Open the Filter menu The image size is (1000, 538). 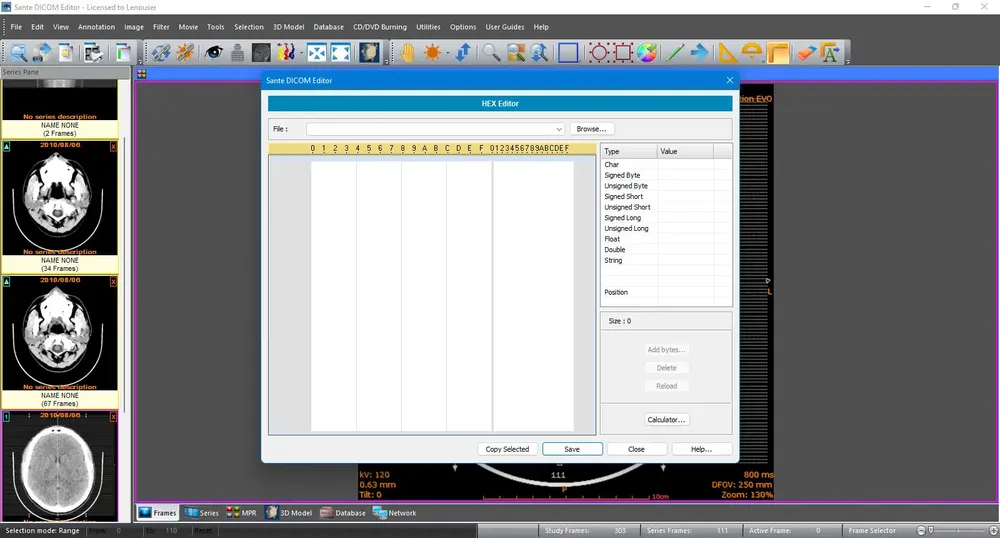click(x=161, y=27)
